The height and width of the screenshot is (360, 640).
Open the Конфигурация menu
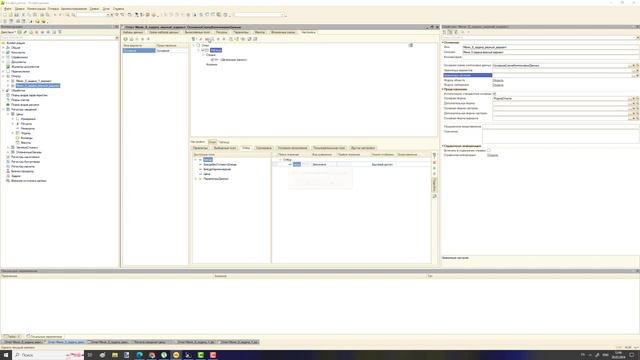pyautogui.click(x=36, y=9)
